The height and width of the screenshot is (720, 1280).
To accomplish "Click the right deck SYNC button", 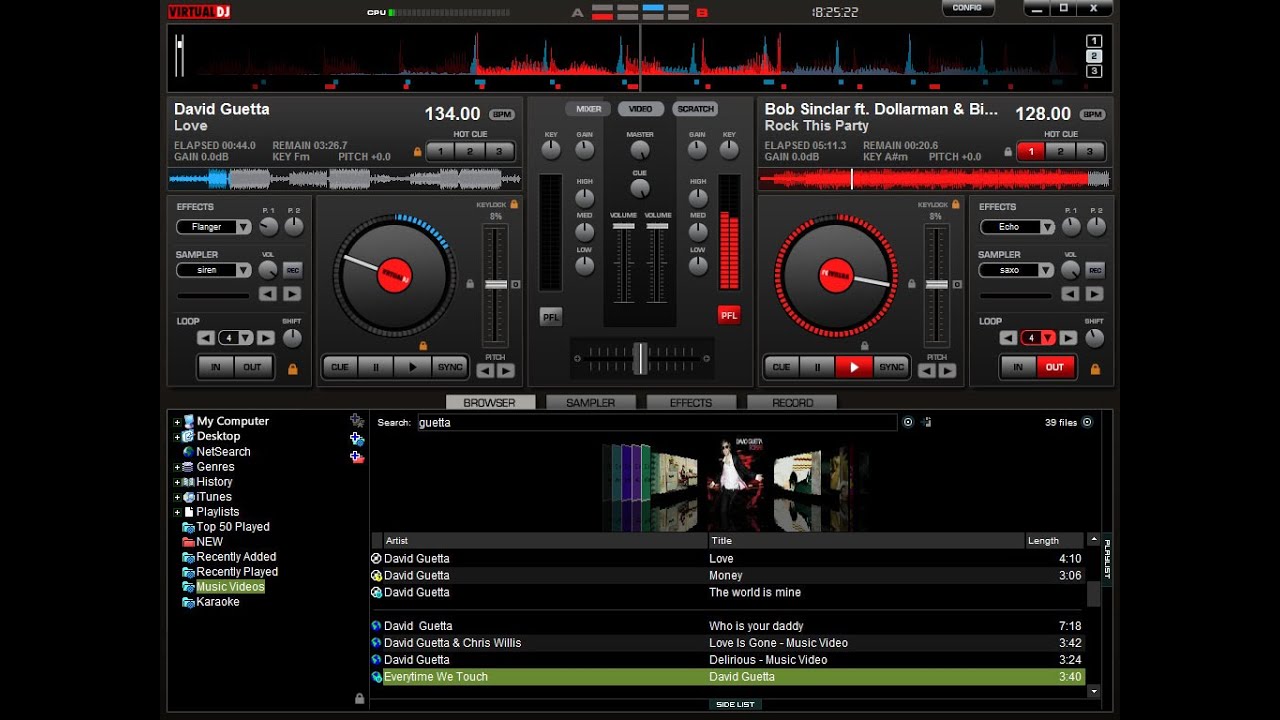I will (891, 367).
